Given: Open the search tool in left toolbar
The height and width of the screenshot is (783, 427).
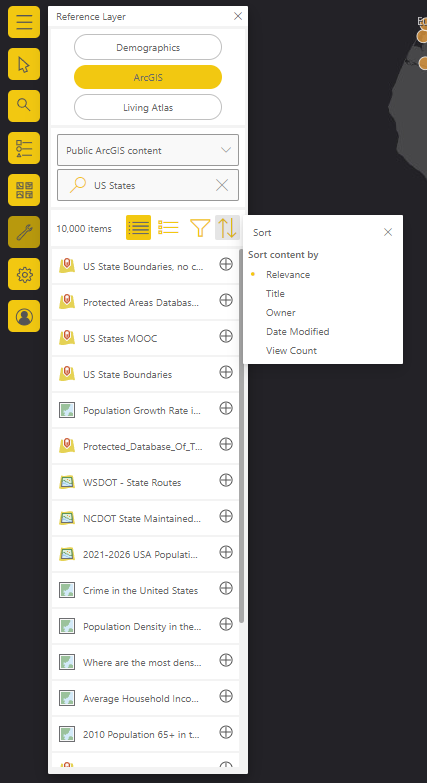Looking at the screenshot, I should click(24, 106).
